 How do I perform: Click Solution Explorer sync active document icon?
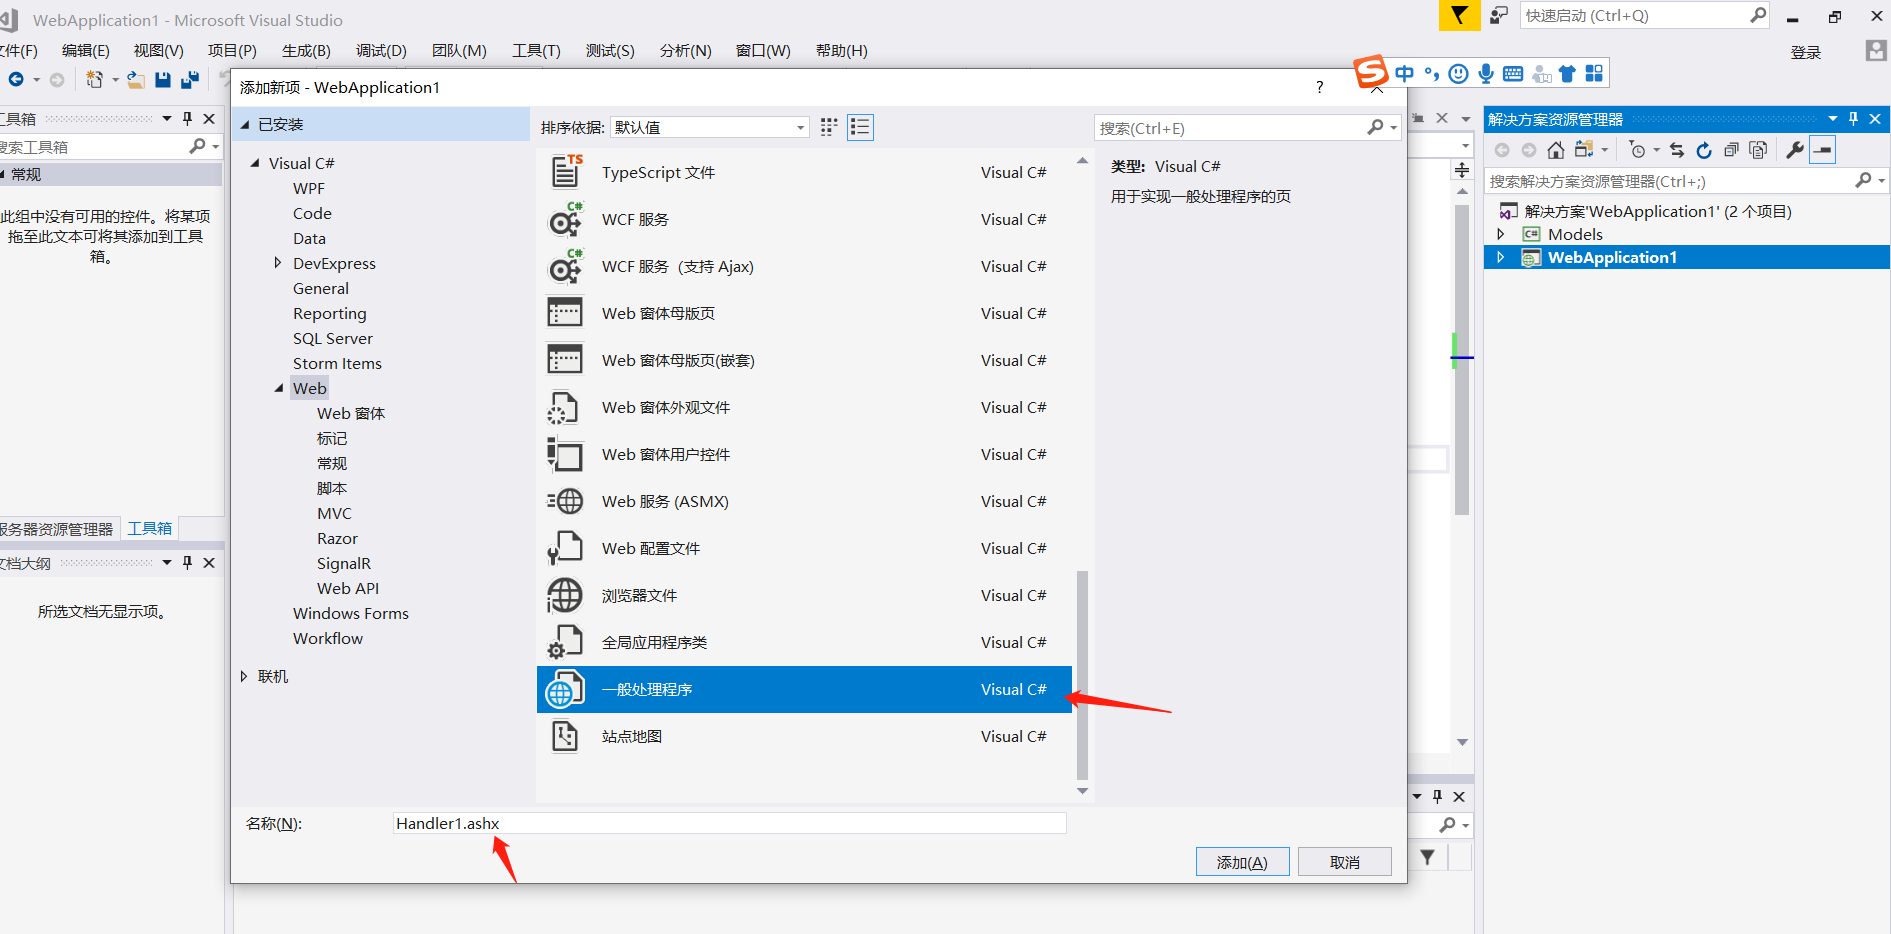[1677, 150]
